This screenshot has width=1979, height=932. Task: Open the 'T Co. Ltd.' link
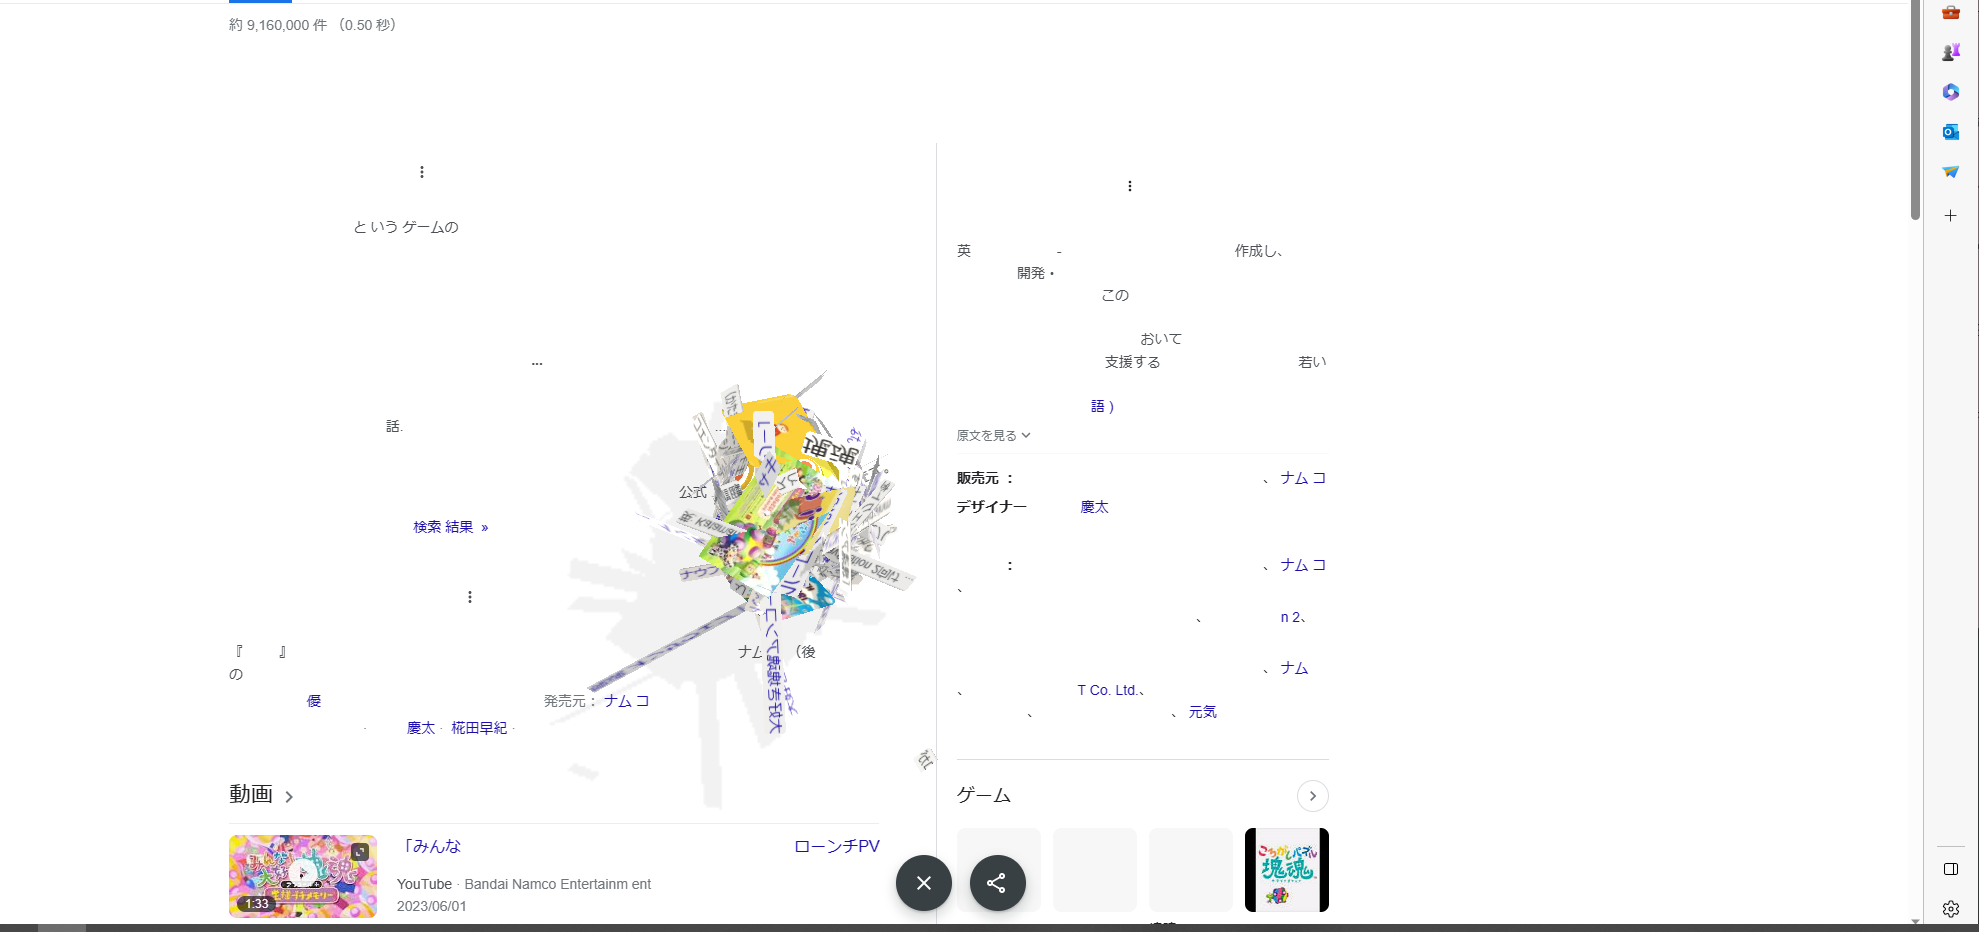click(1107, 690)
